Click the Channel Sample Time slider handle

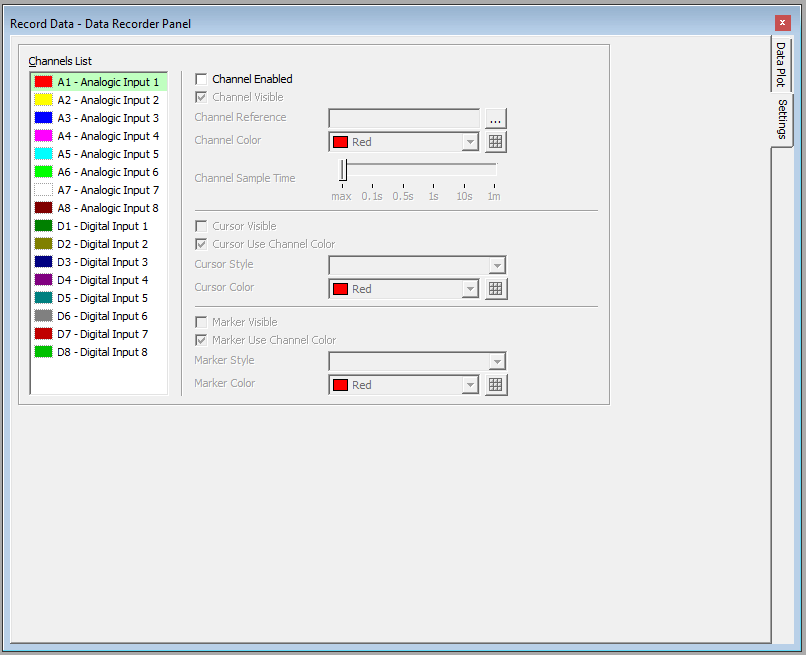[343, 170]
